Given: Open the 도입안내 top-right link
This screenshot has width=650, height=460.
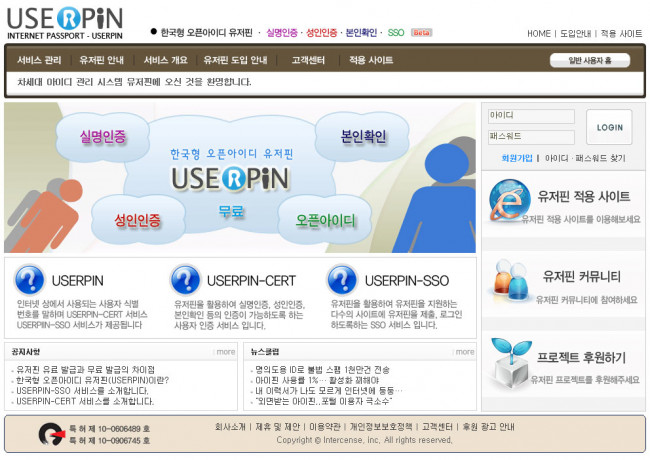Looking at the screenshot, I should [575, 34].
